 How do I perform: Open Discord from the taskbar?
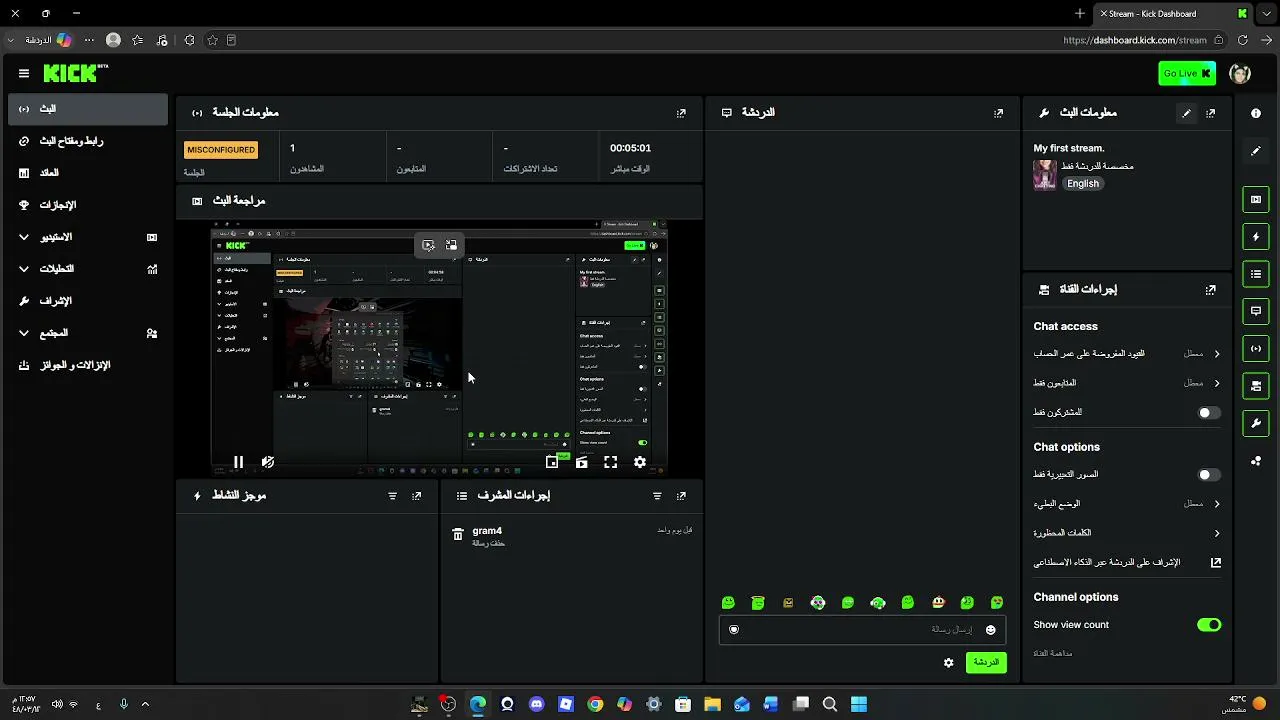pos(537,704)
